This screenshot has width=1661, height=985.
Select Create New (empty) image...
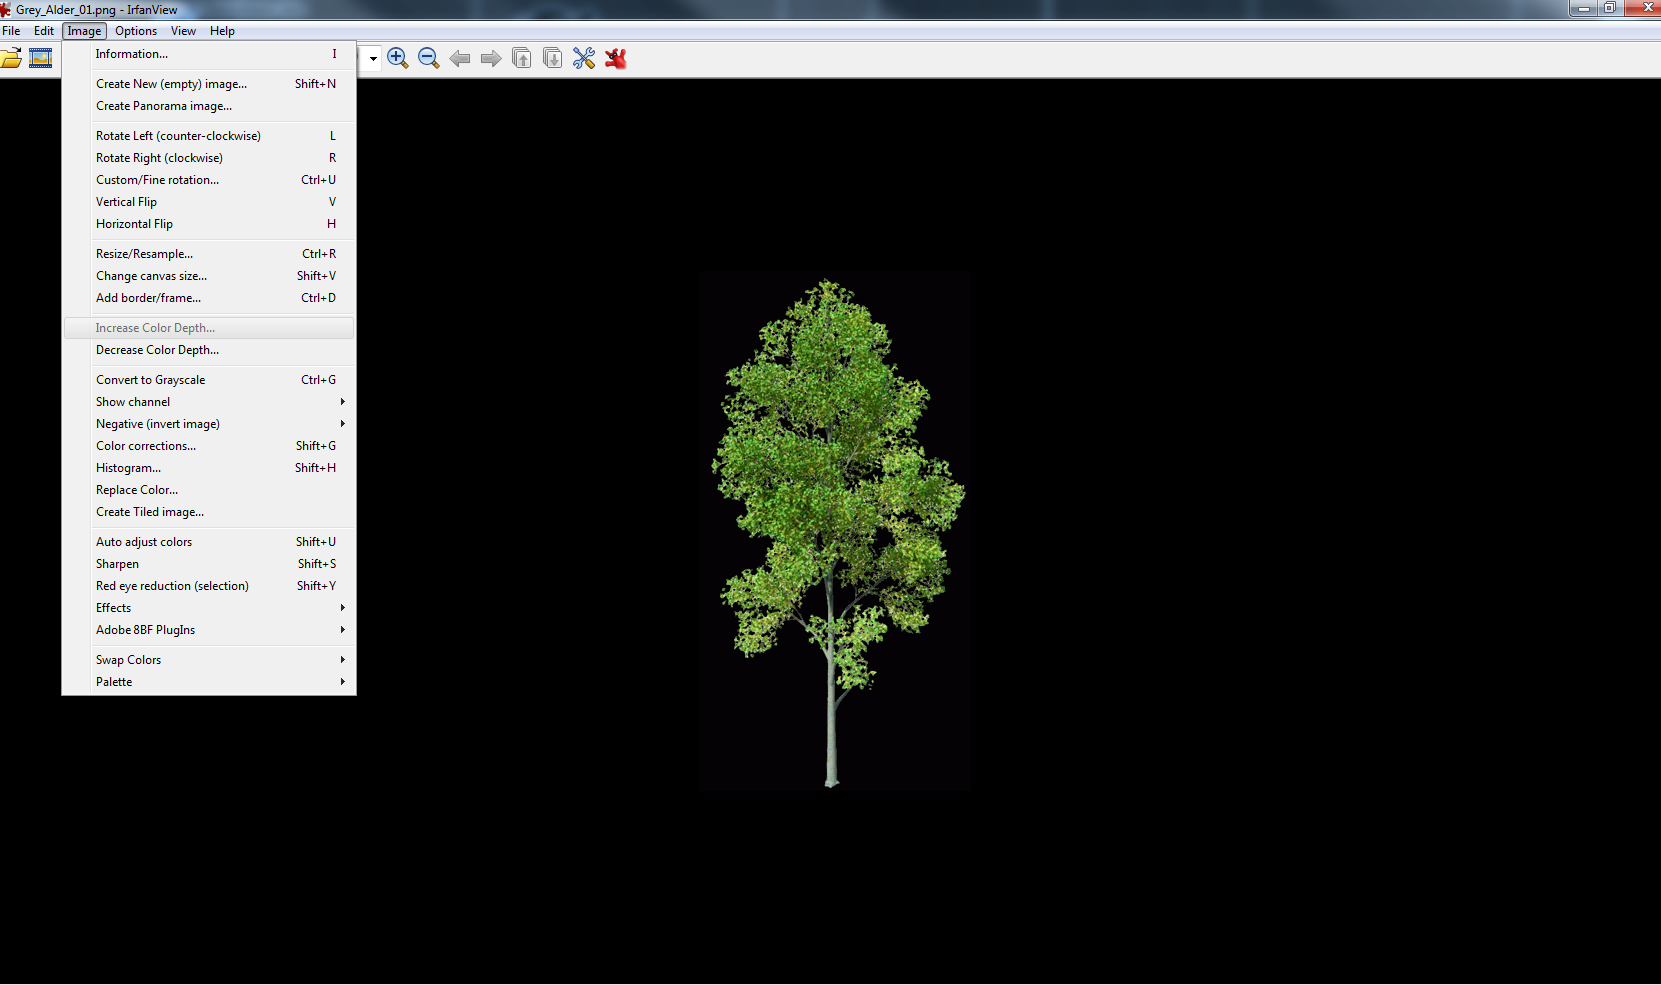[x=209, y=84]
